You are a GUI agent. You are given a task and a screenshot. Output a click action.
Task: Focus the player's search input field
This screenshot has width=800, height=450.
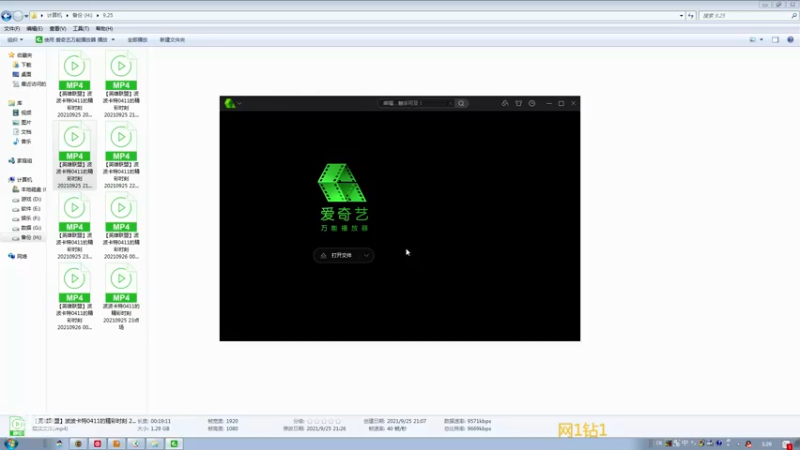415,103
